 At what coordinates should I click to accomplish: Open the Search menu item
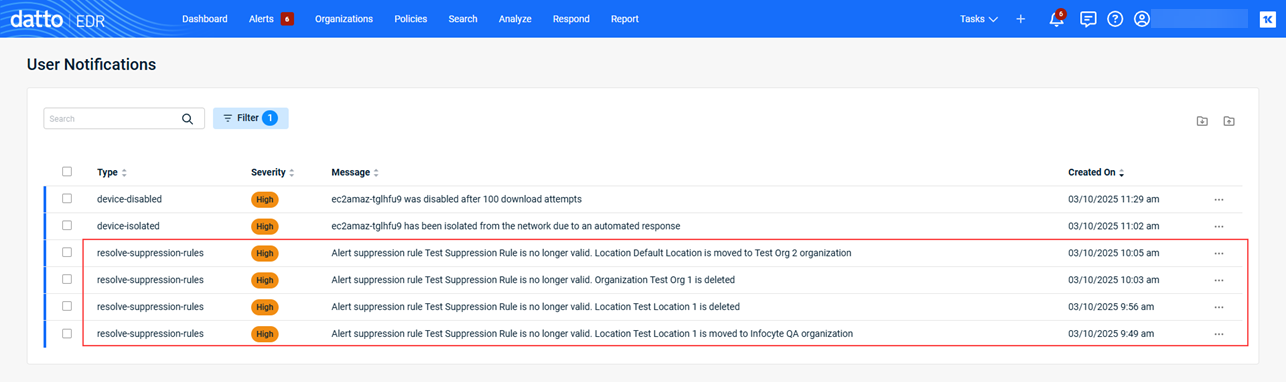pyautogui.click(x=463, y=19)
